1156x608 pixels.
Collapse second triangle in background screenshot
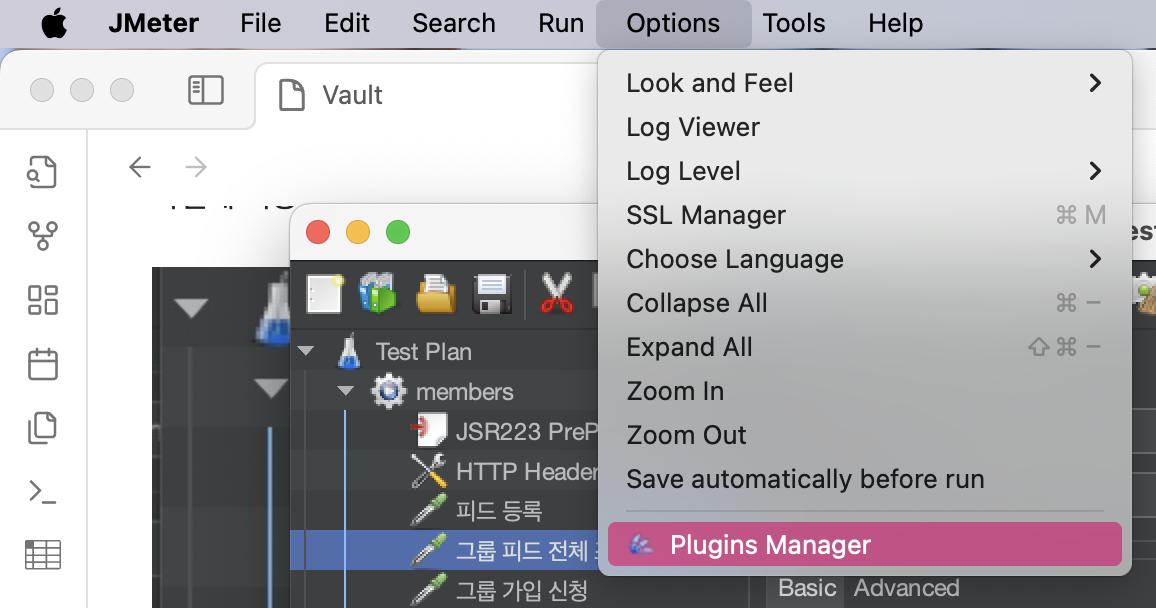click(271, 388)
